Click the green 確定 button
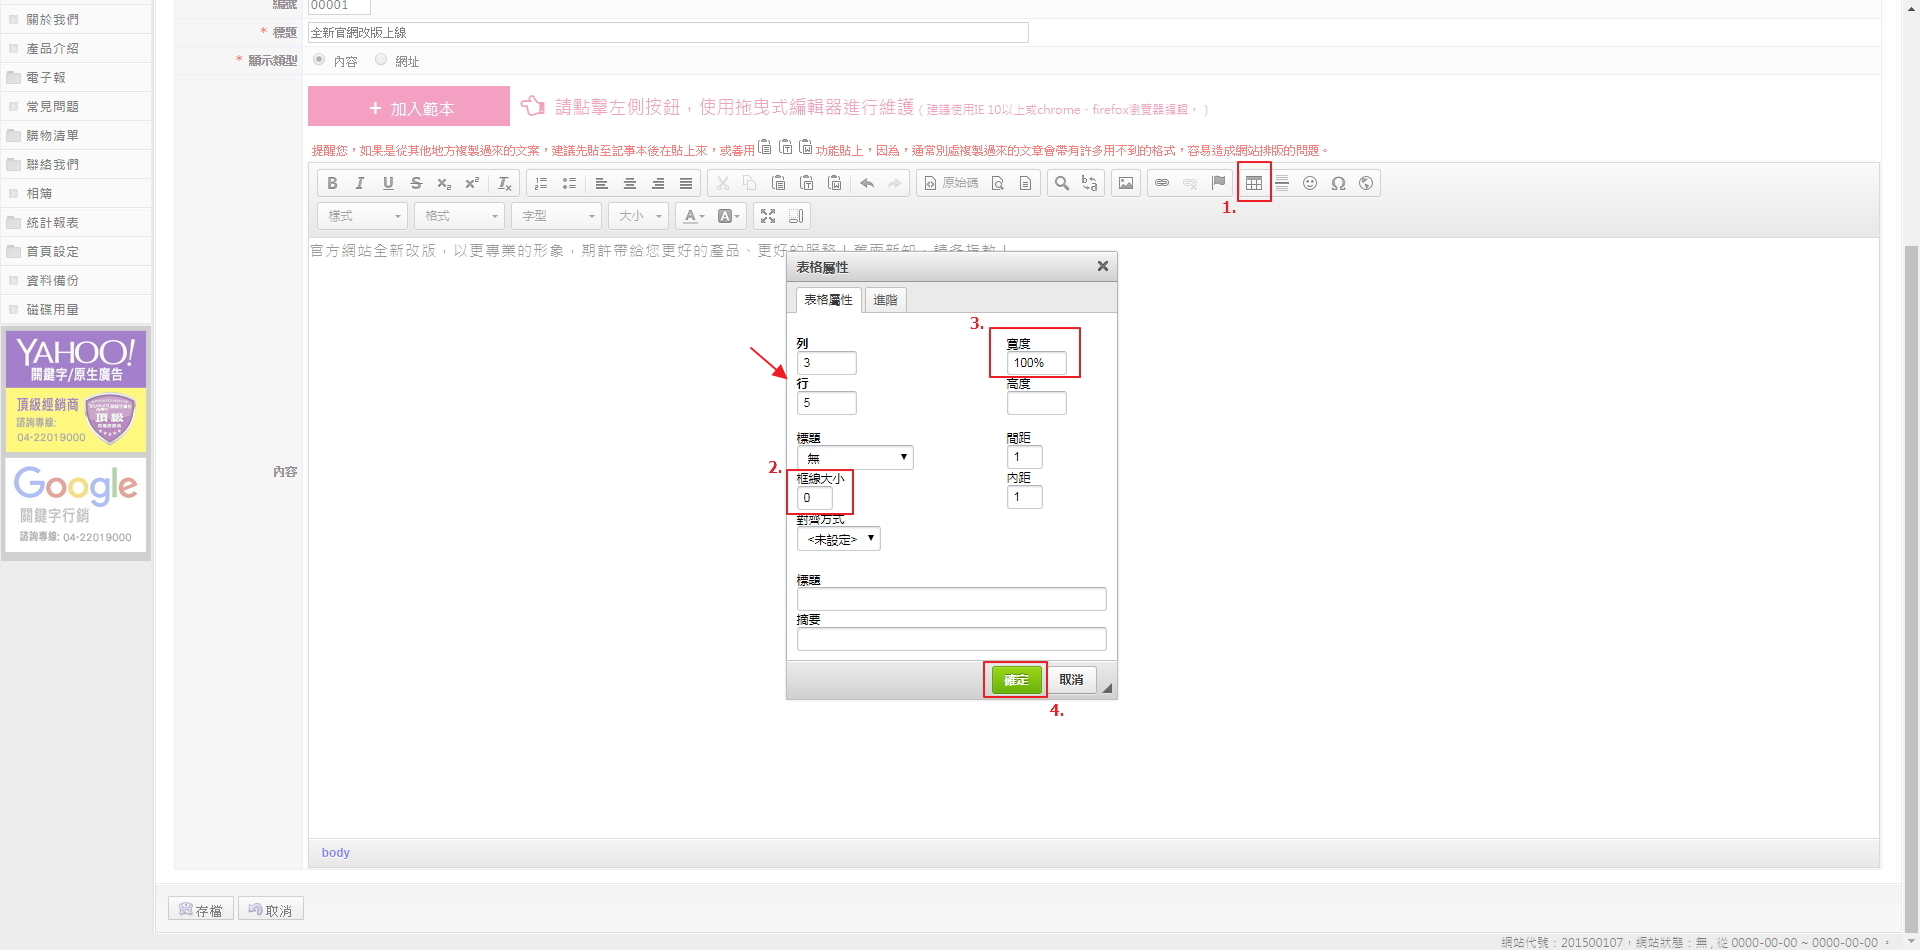 click(x=1016, y=680)
